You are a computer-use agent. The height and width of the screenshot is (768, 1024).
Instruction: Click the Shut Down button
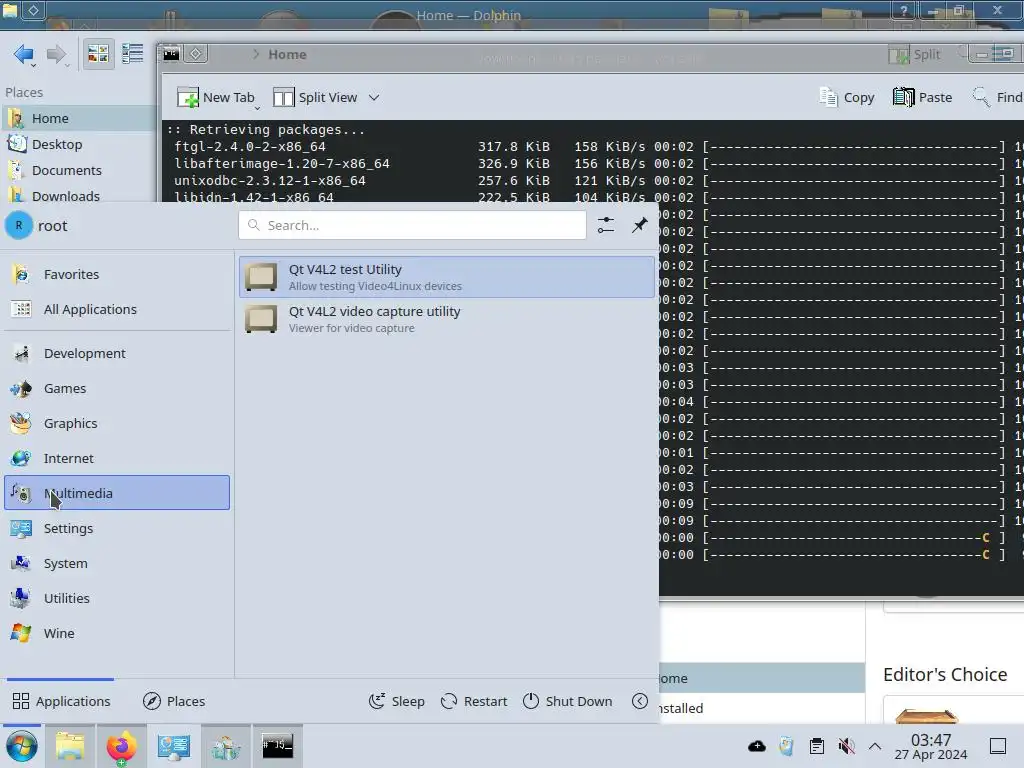(x=568, y=701)
